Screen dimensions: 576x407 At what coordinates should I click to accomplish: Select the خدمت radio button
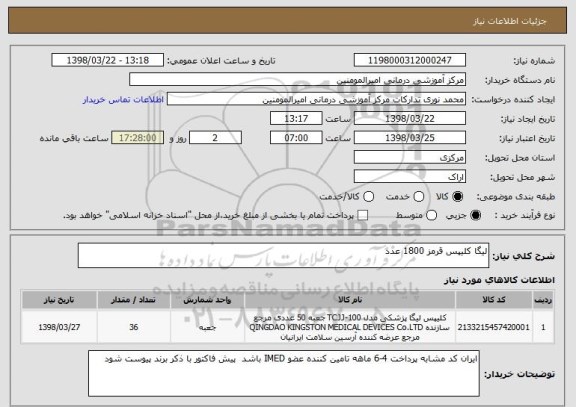point(419,197)
